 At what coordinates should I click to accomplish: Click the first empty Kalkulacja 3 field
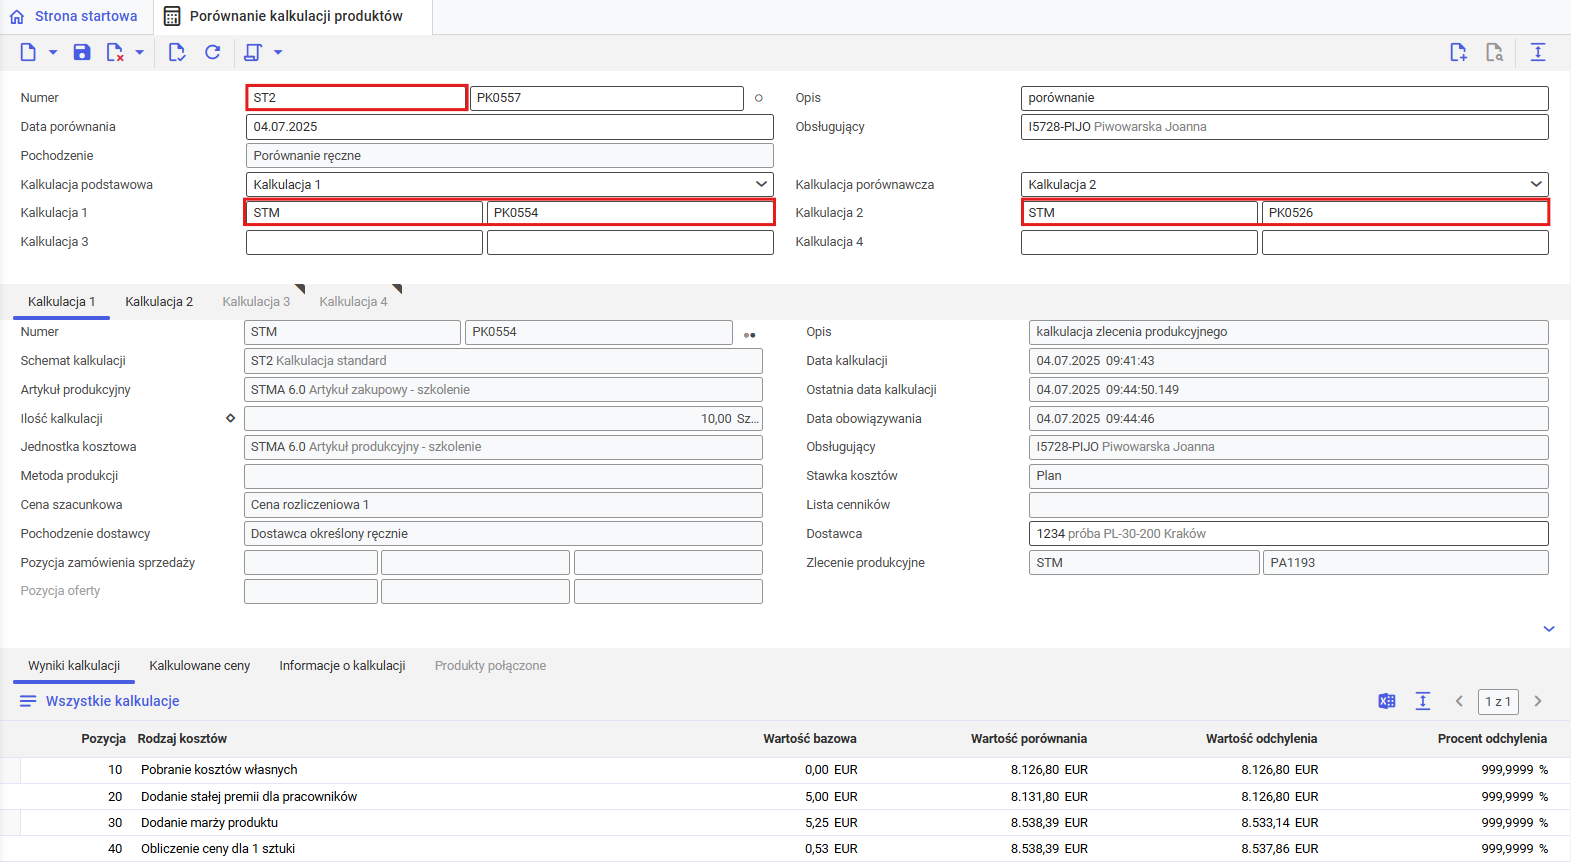[x=364, y=242]
